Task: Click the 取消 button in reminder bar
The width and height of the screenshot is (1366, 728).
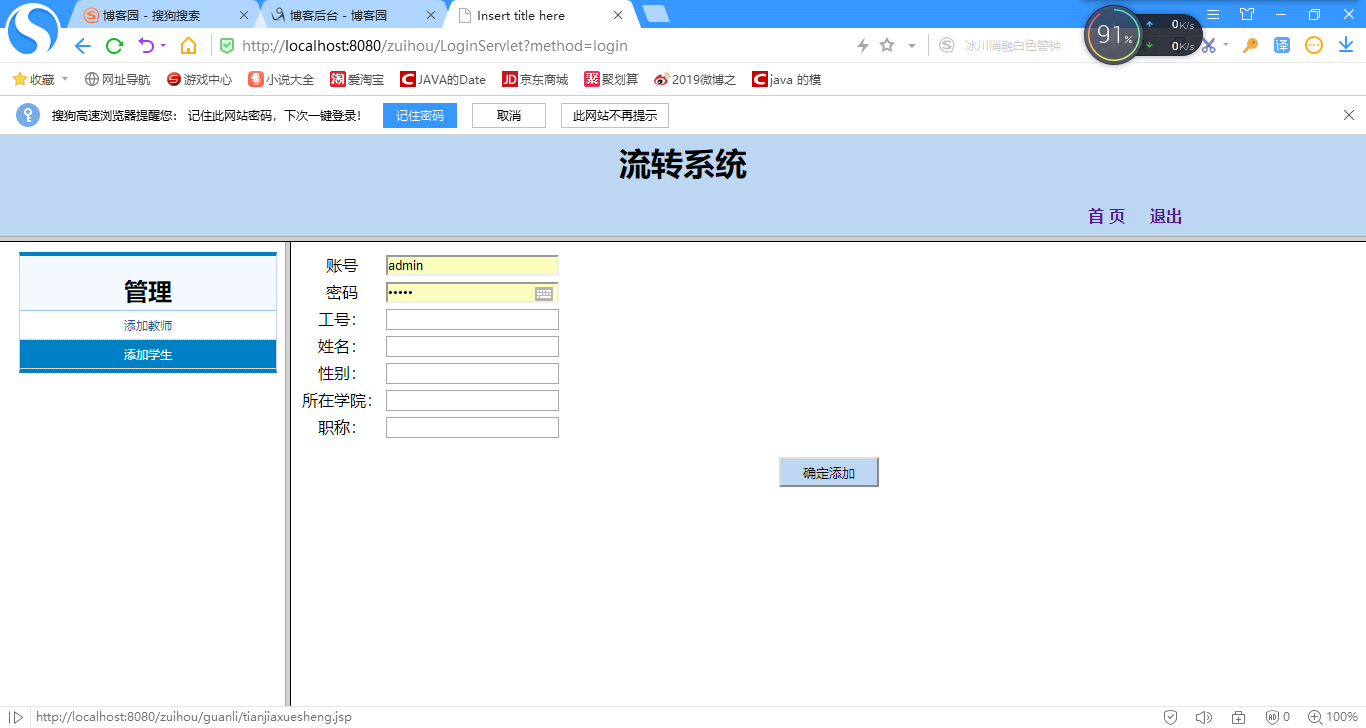Action: tap(509, 115)
